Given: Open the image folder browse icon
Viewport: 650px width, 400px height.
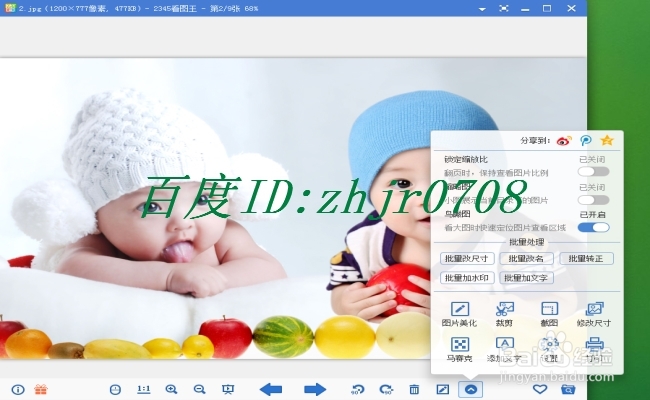Looking at the screenshot, I should (x=568, y=389).
